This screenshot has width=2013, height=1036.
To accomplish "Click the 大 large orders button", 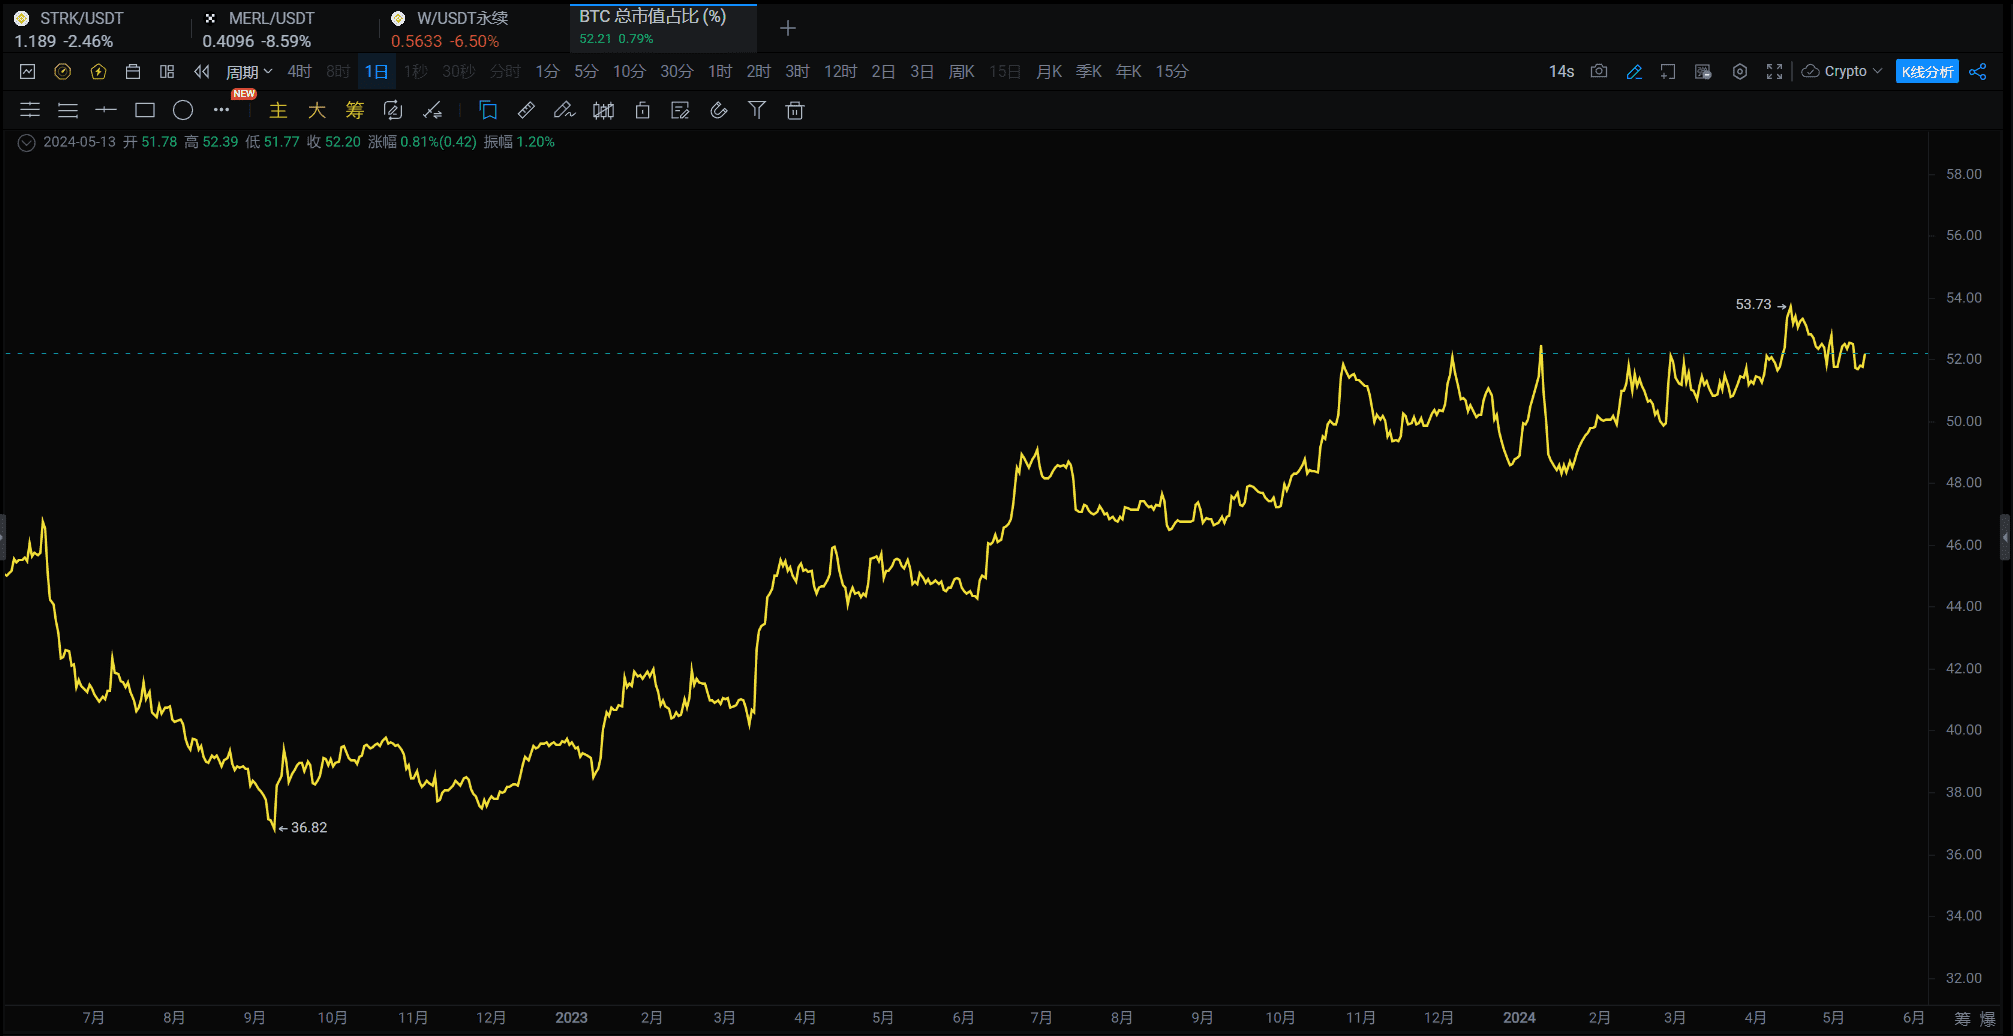I will point(316,110).
